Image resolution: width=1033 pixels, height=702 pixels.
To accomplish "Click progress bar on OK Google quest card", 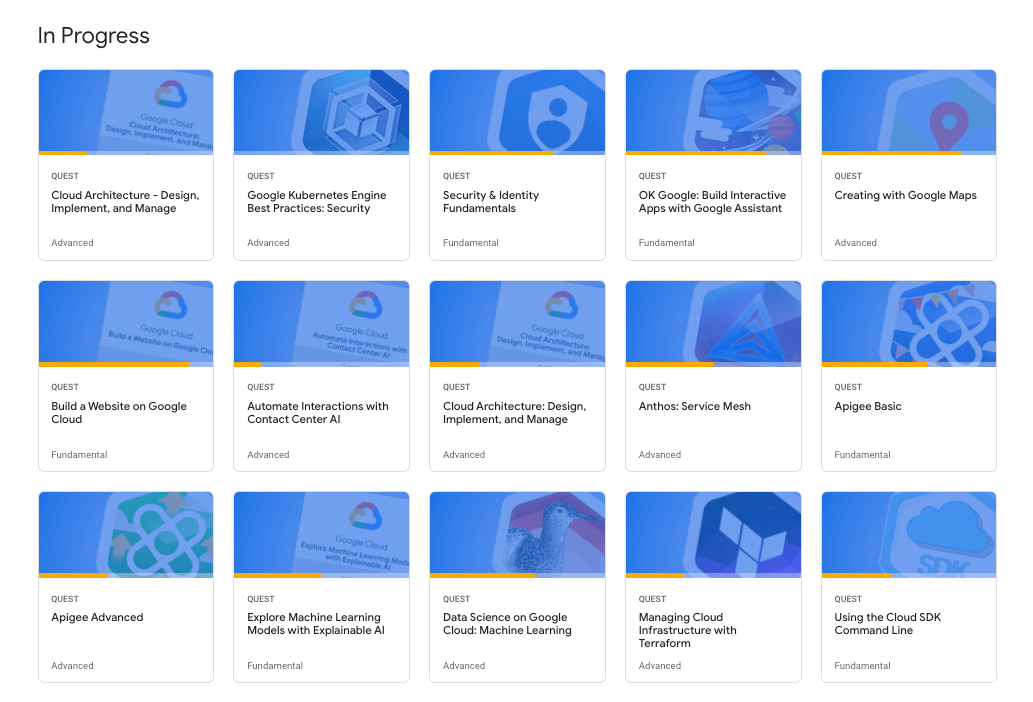I will pos(713,153).
